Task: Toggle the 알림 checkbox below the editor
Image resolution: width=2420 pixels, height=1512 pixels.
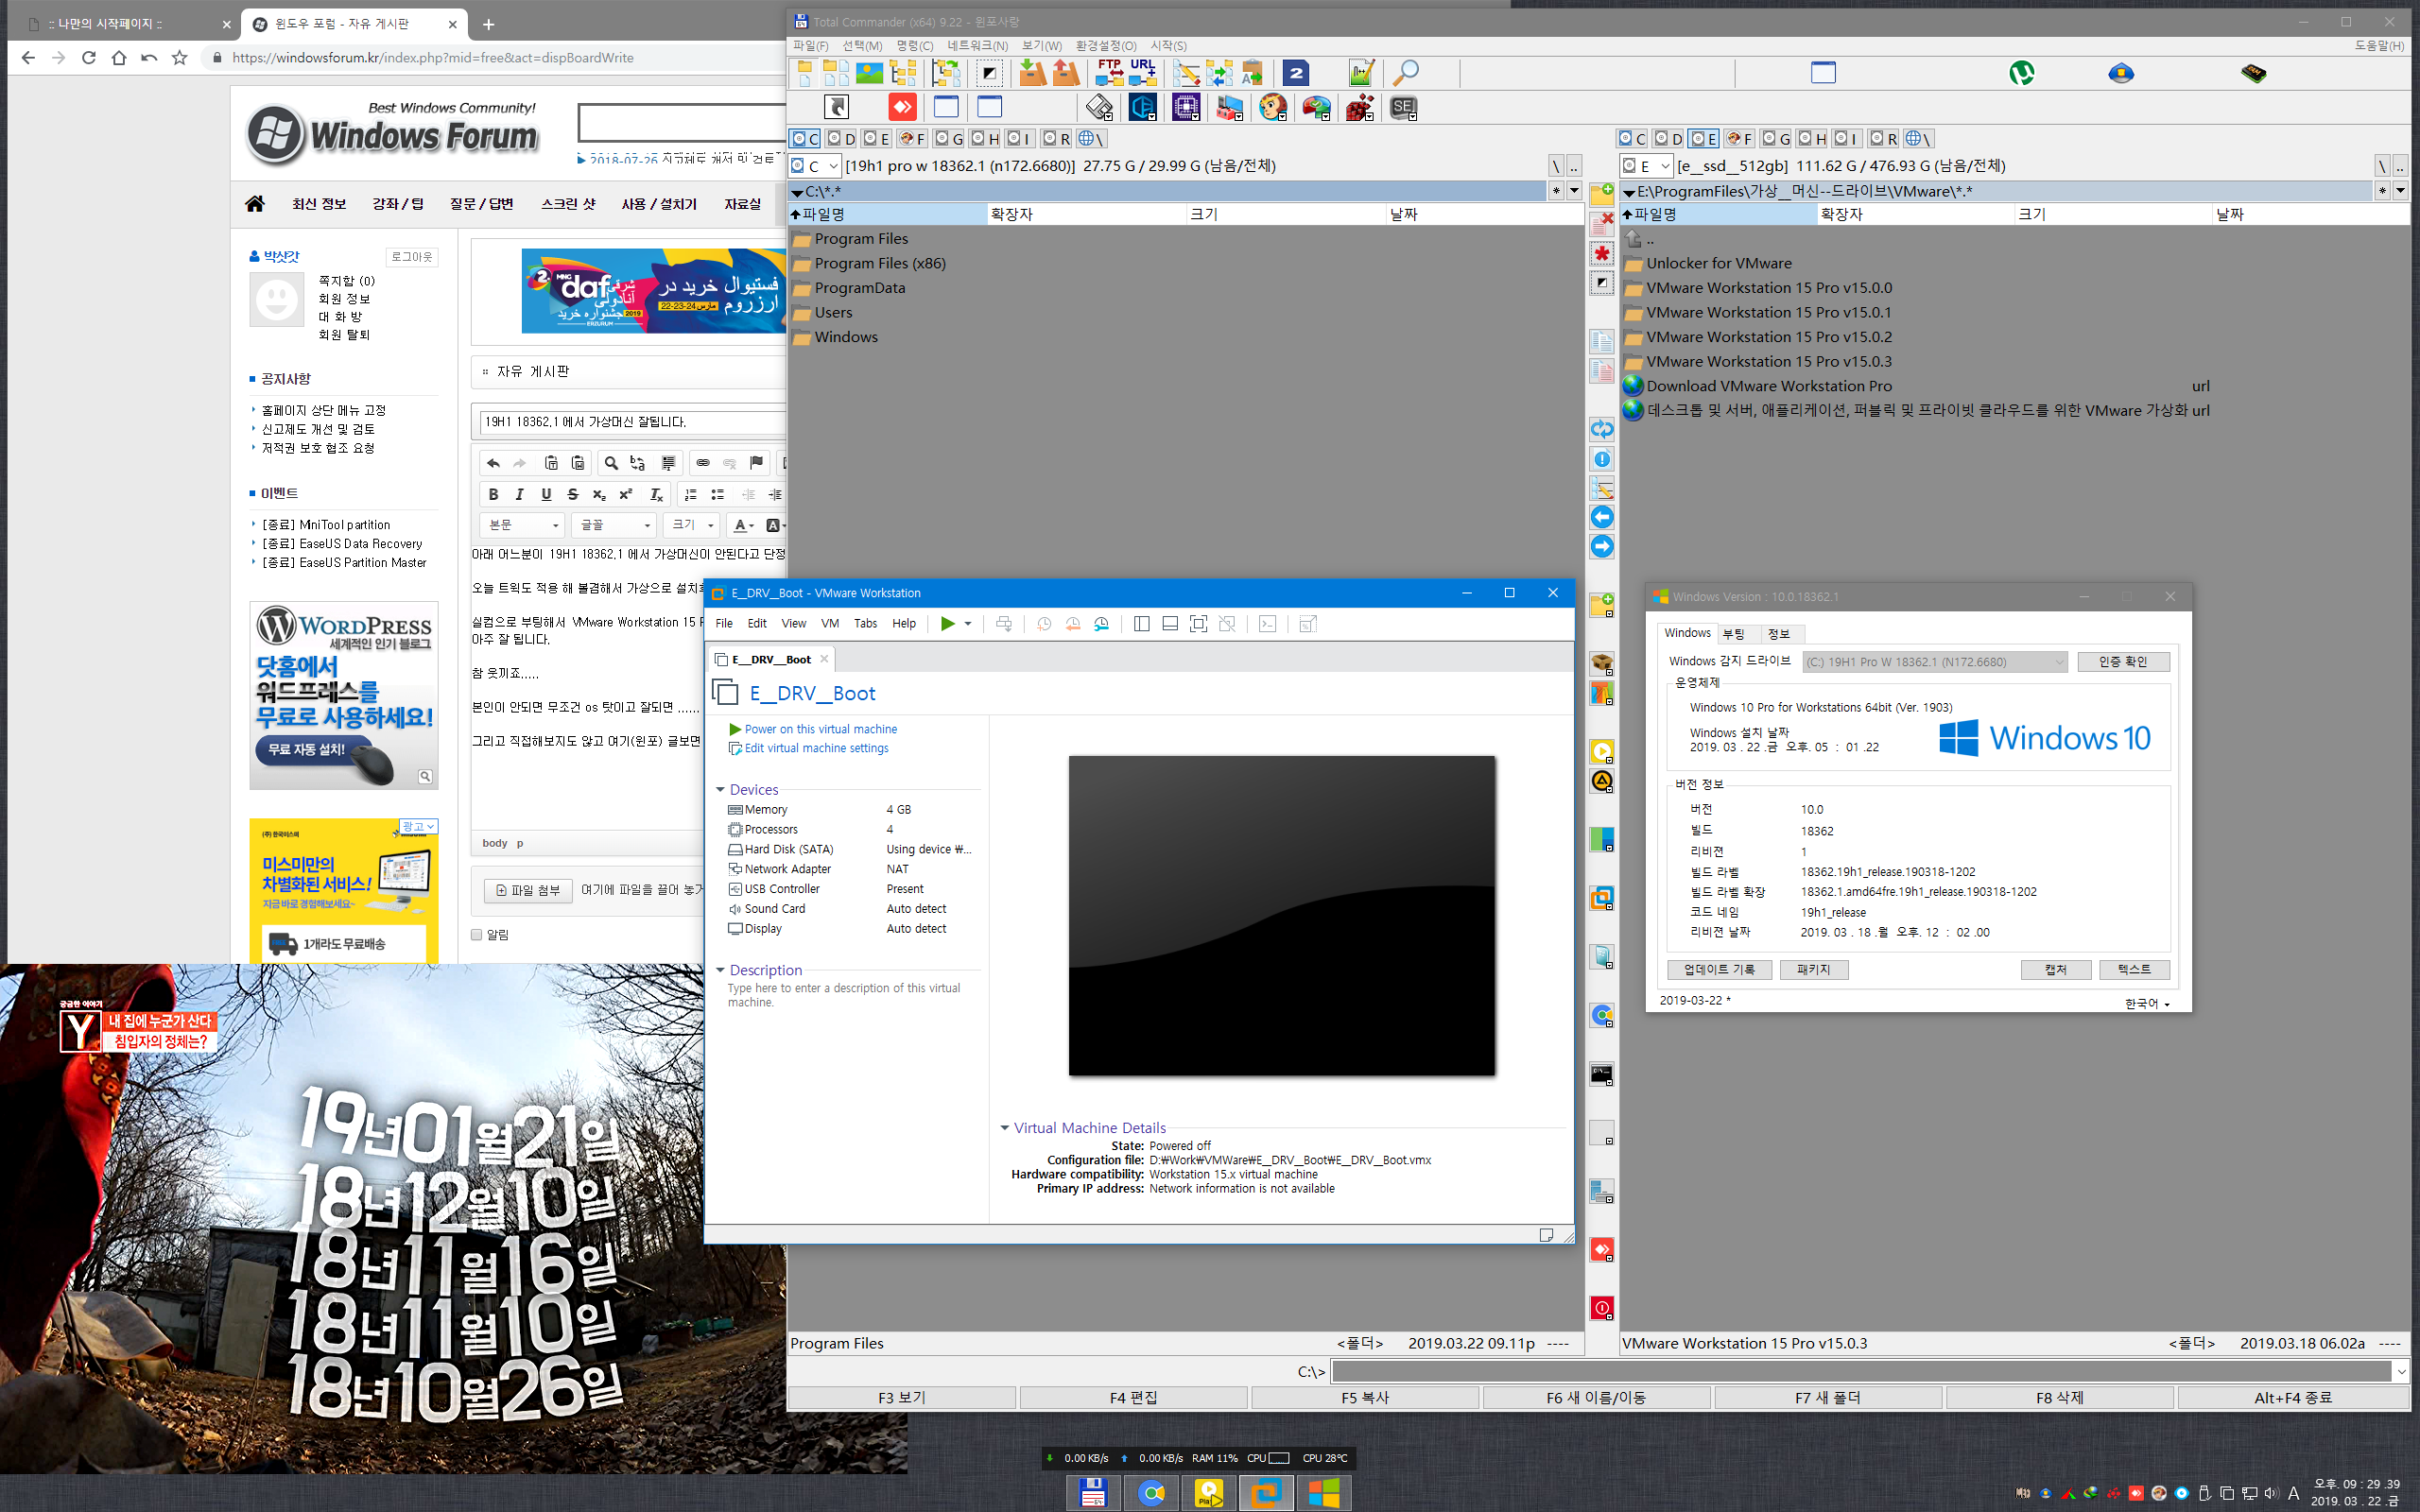Action: coord(477,934)
